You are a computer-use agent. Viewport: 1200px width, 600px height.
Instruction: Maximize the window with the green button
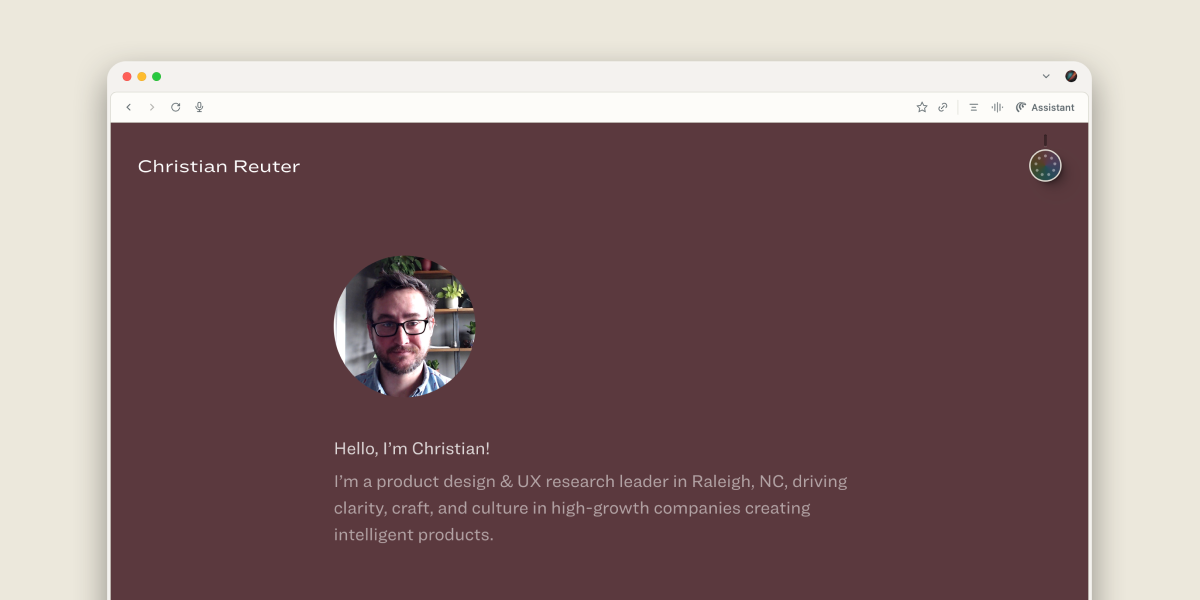157,77
